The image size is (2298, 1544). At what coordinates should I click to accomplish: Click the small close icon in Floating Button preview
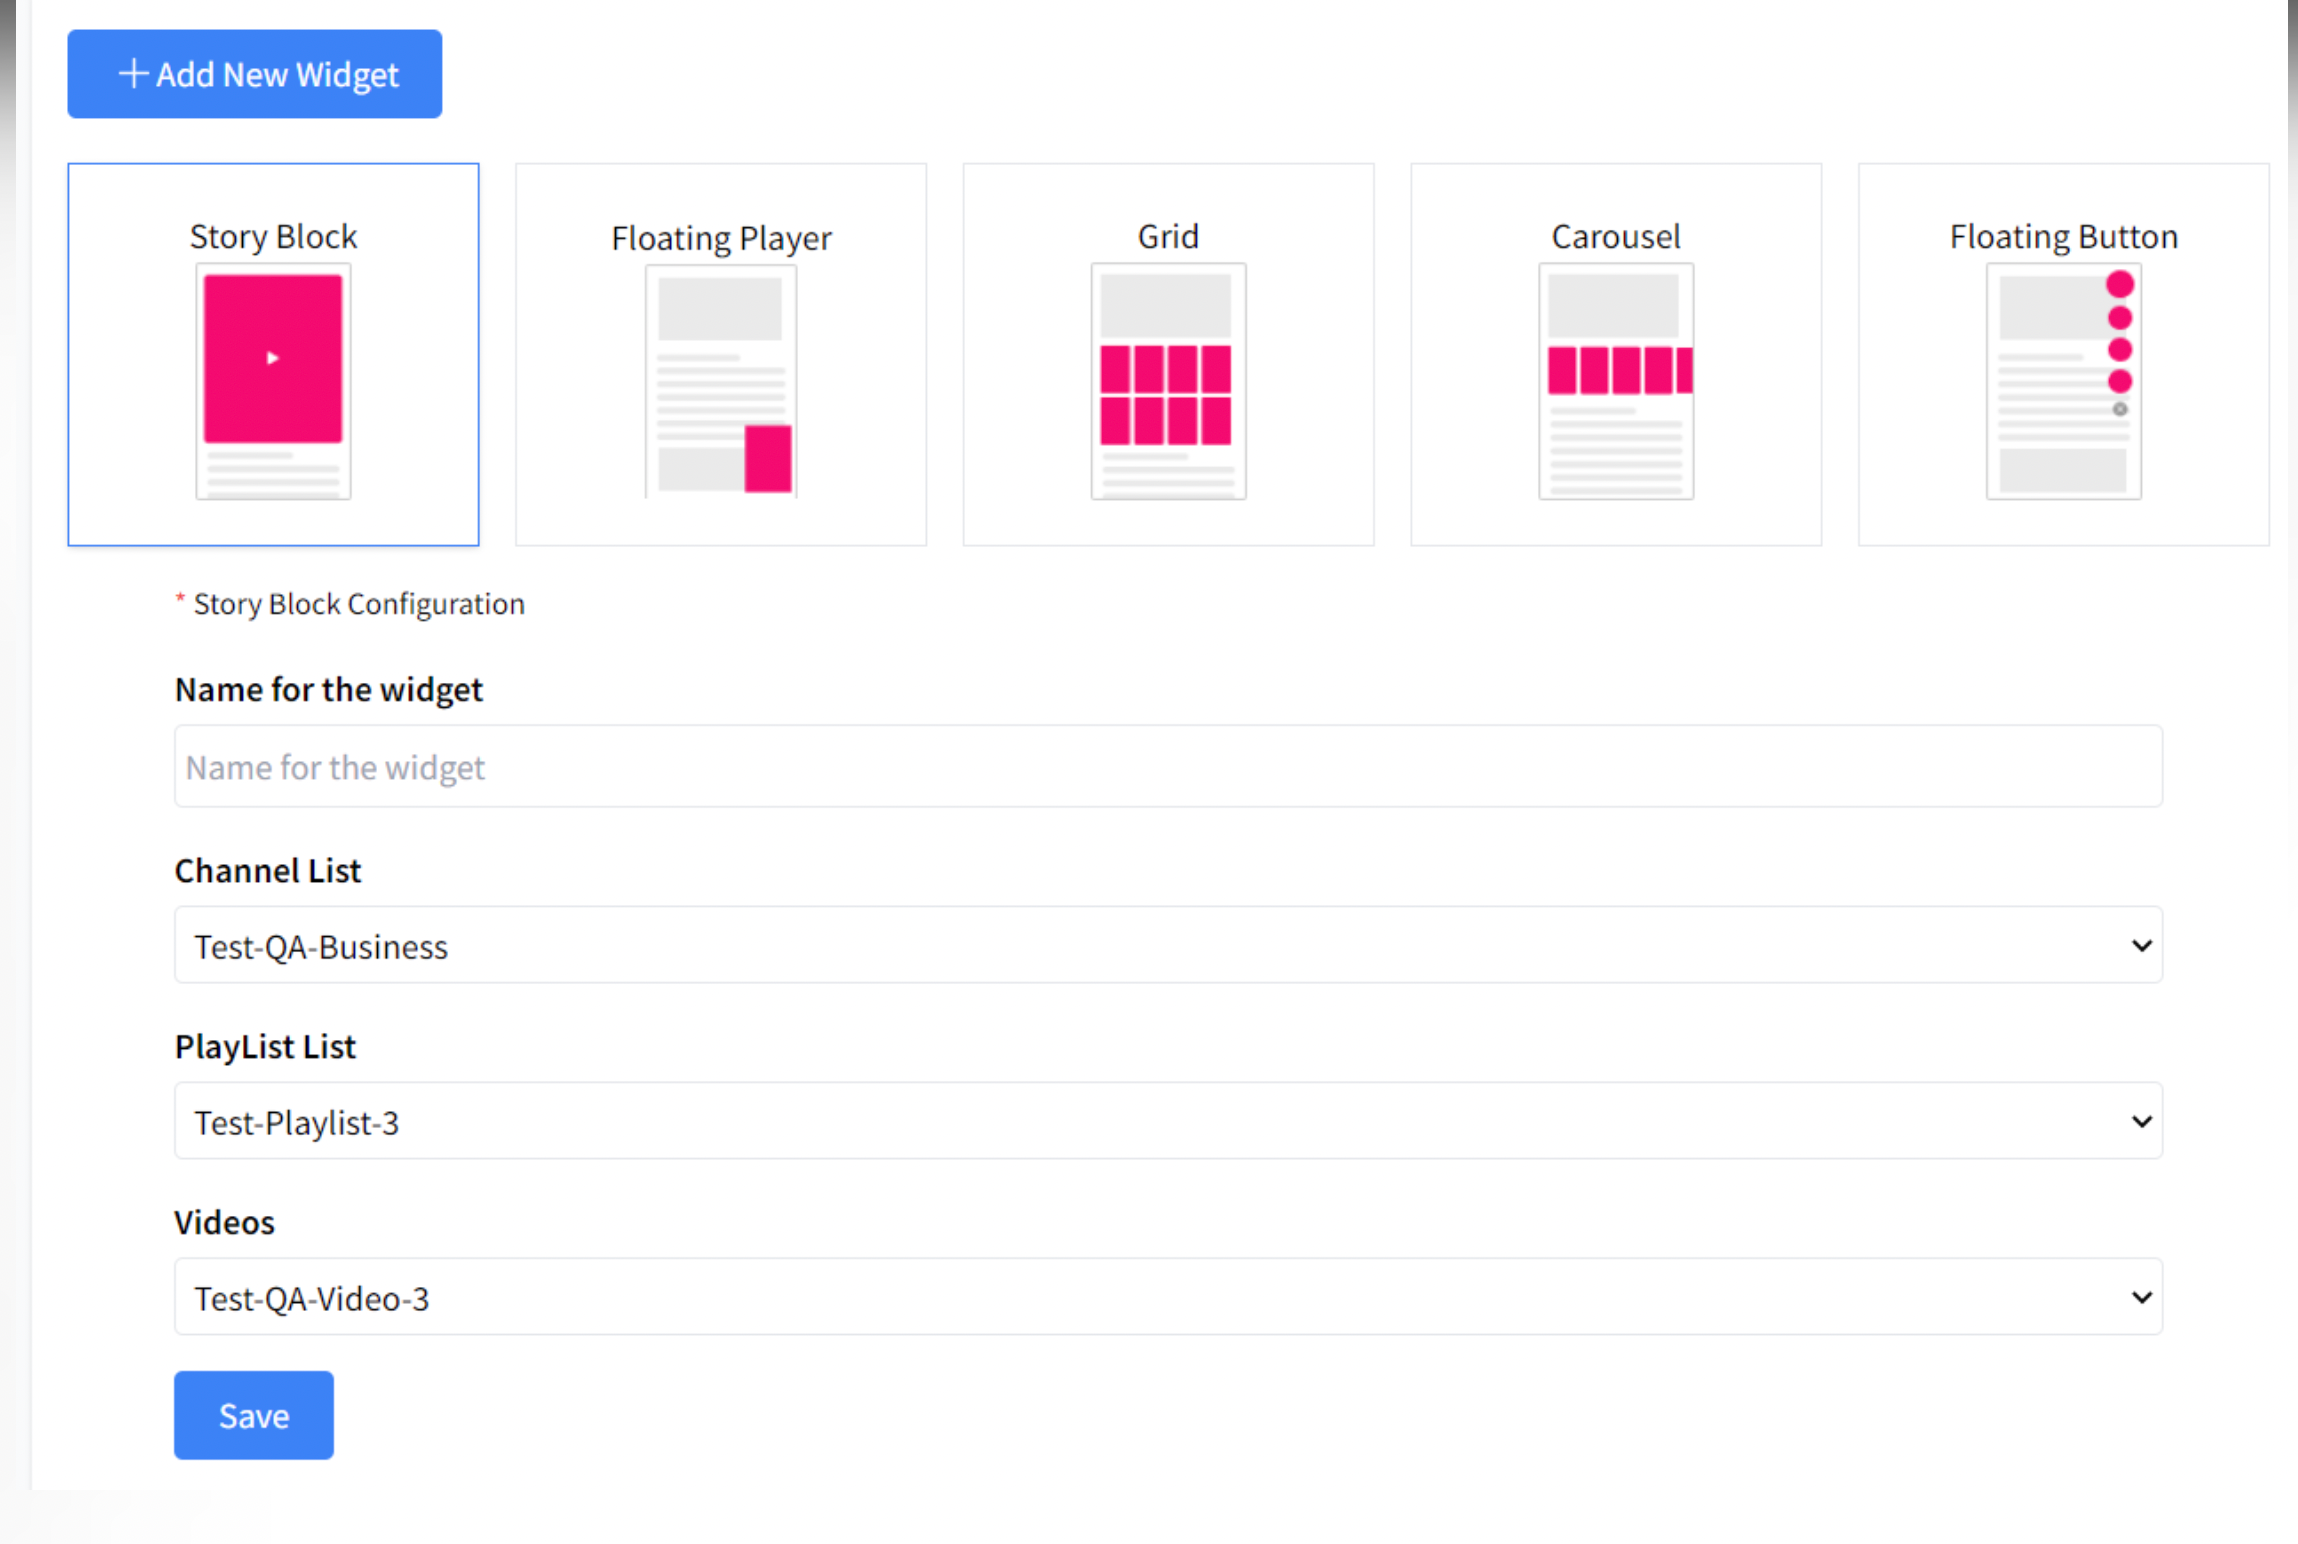[2119, 409]
